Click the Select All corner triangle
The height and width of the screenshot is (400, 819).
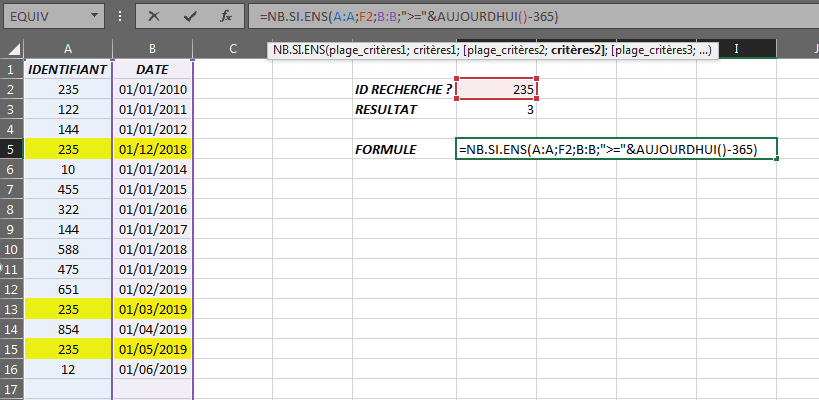tap(11, 49)
